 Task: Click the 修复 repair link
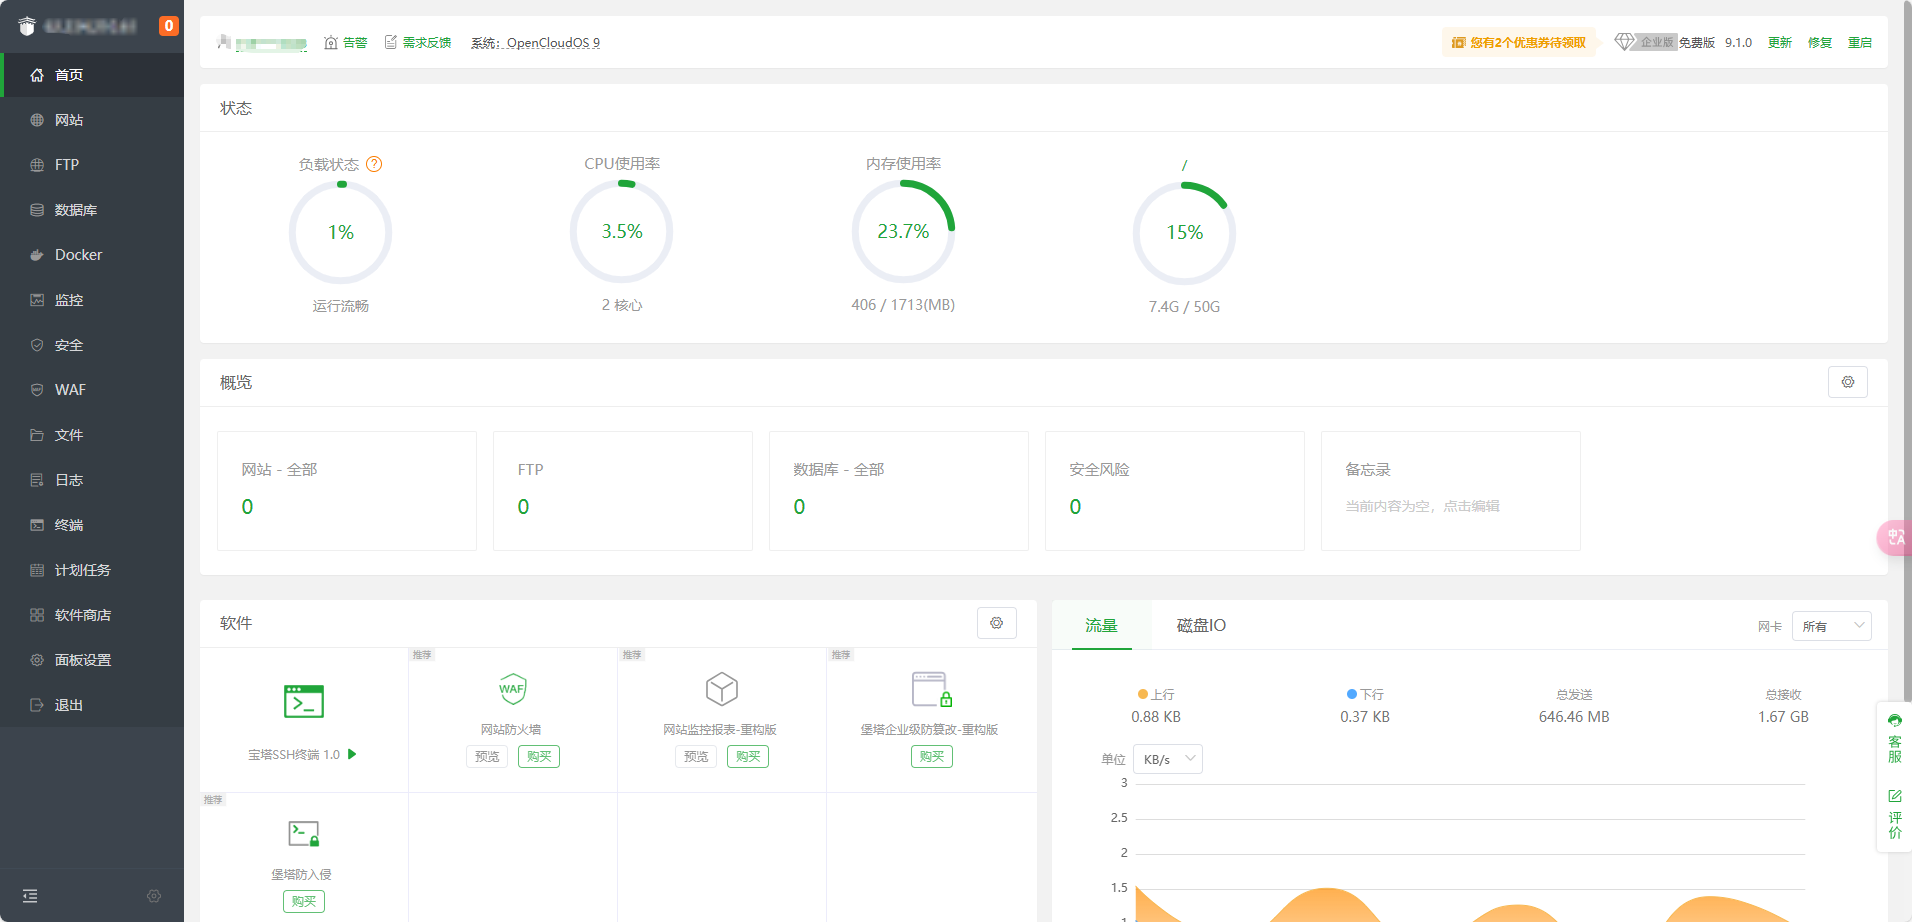(1820, 43)
